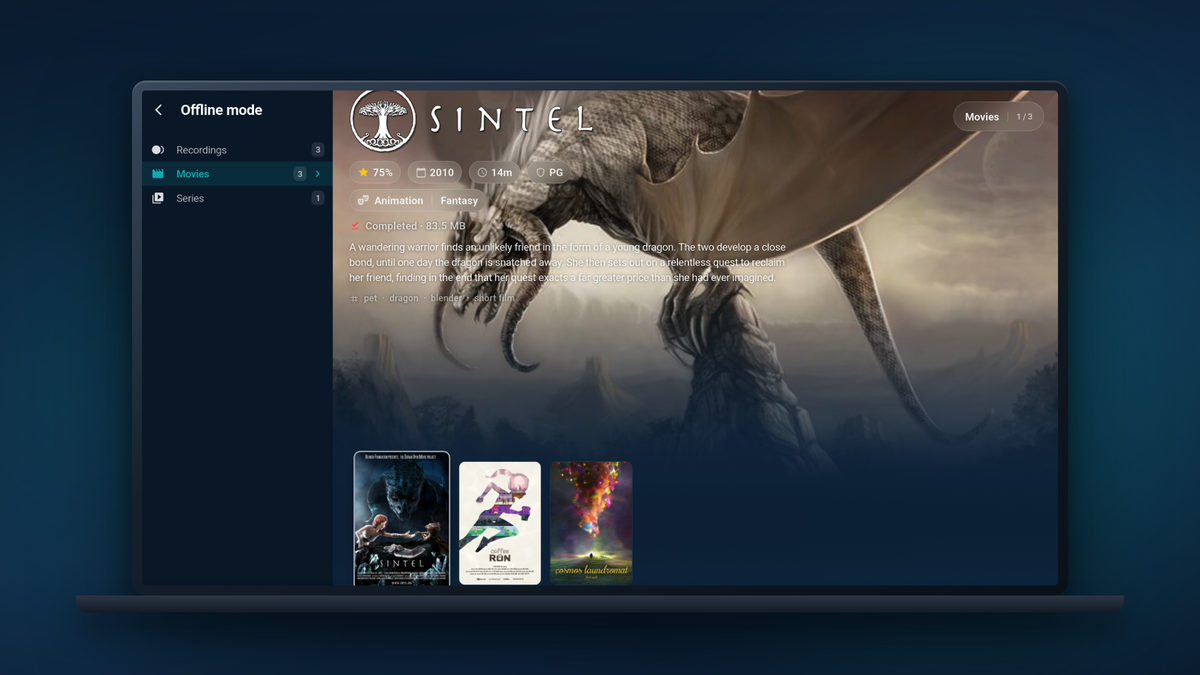Click the shield icon next to PG

click(x=540, y=172)
